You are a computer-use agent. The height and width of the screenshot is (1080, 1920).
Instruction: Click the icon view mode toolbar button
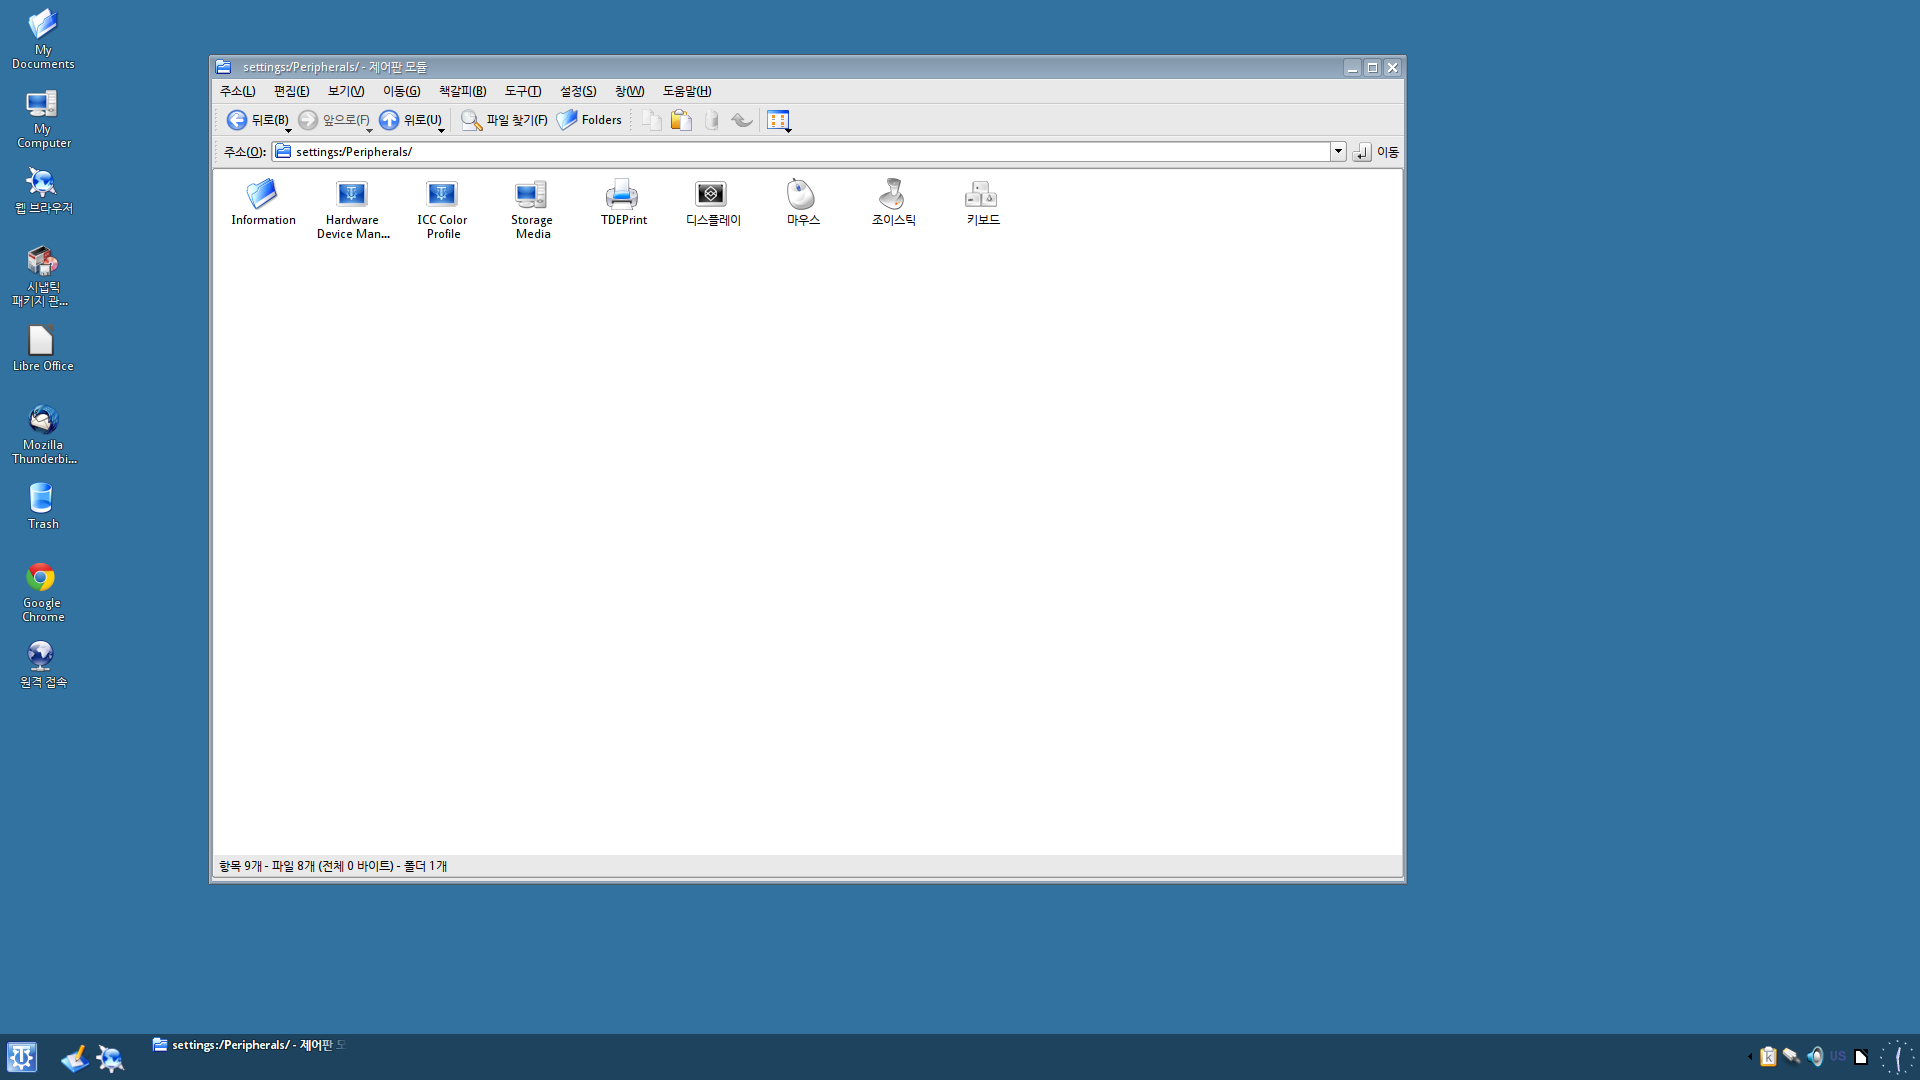[x=777, y=120]
